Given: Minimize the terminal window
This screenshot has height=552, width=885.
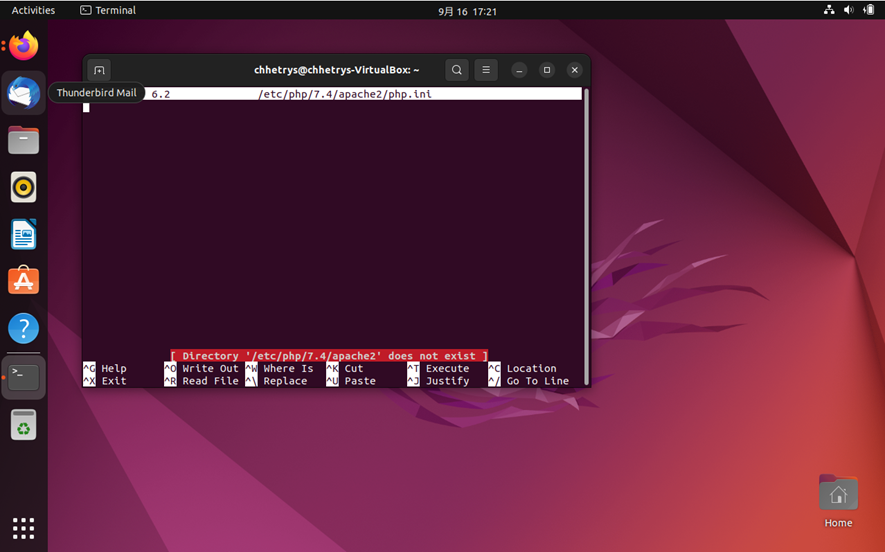Looking at the screenshot, I should (x=519, y=70).
